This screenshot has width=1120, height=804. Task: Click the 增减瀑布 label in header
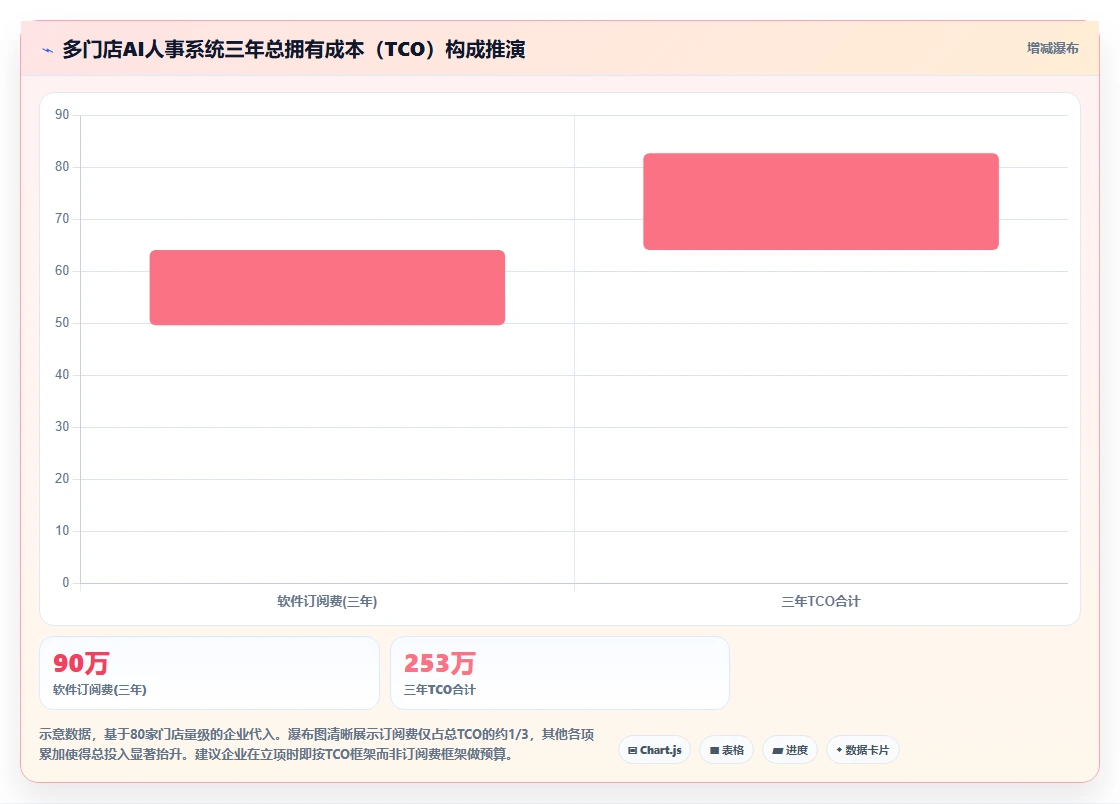(x=1053, y=49)
